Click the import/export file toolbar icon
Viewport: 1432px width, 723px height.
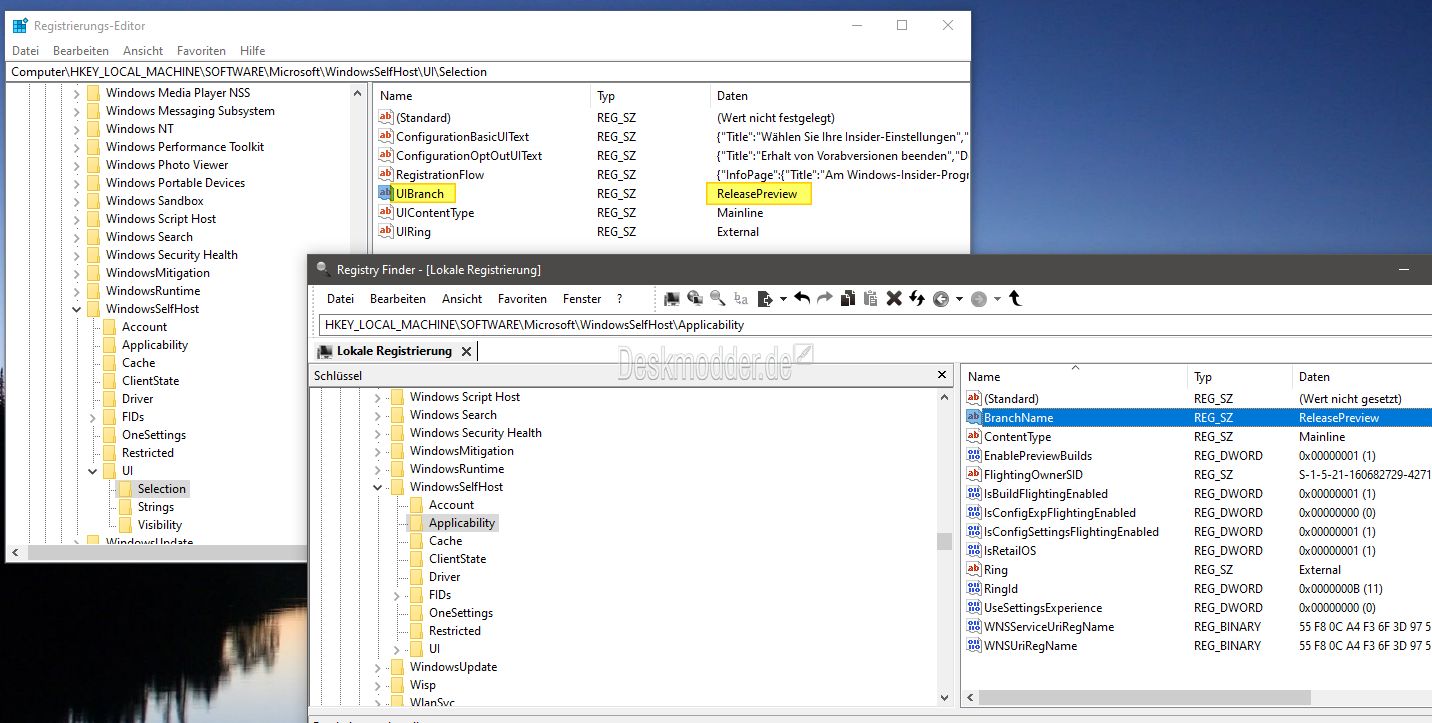point(765,299)
